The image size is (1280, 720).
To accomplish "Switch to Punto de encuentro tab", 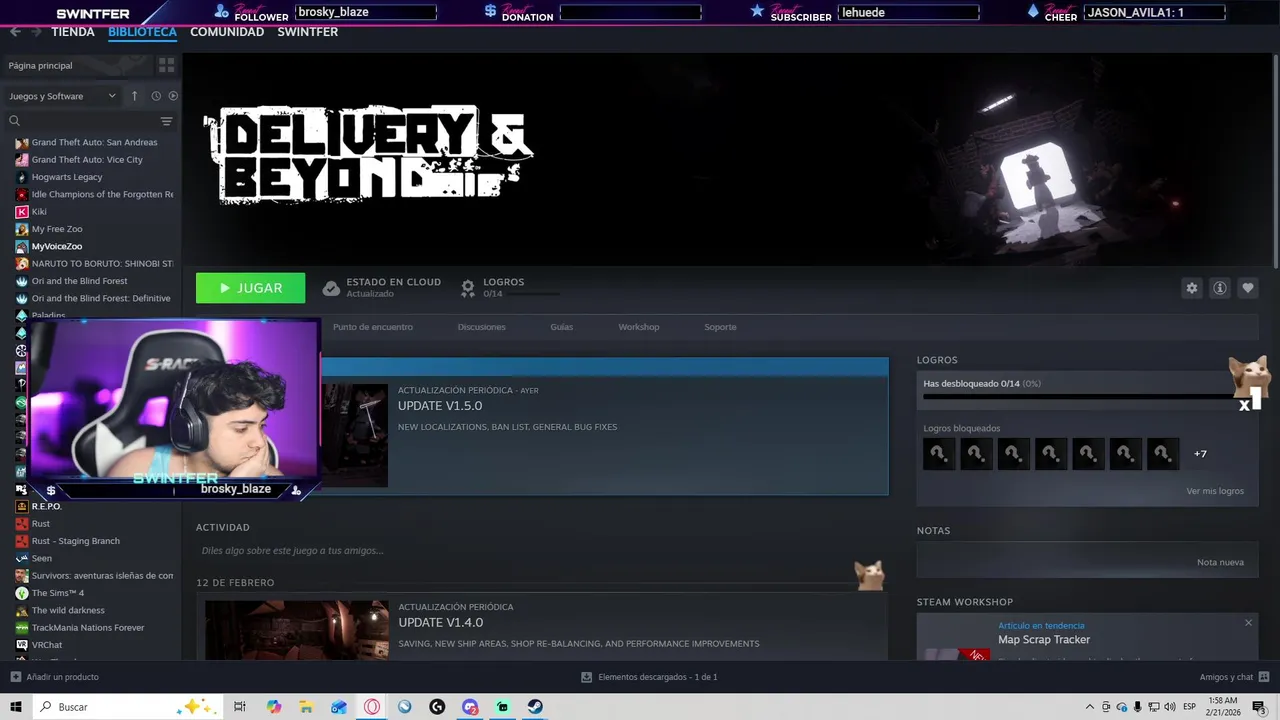I will tap(373, 327).
